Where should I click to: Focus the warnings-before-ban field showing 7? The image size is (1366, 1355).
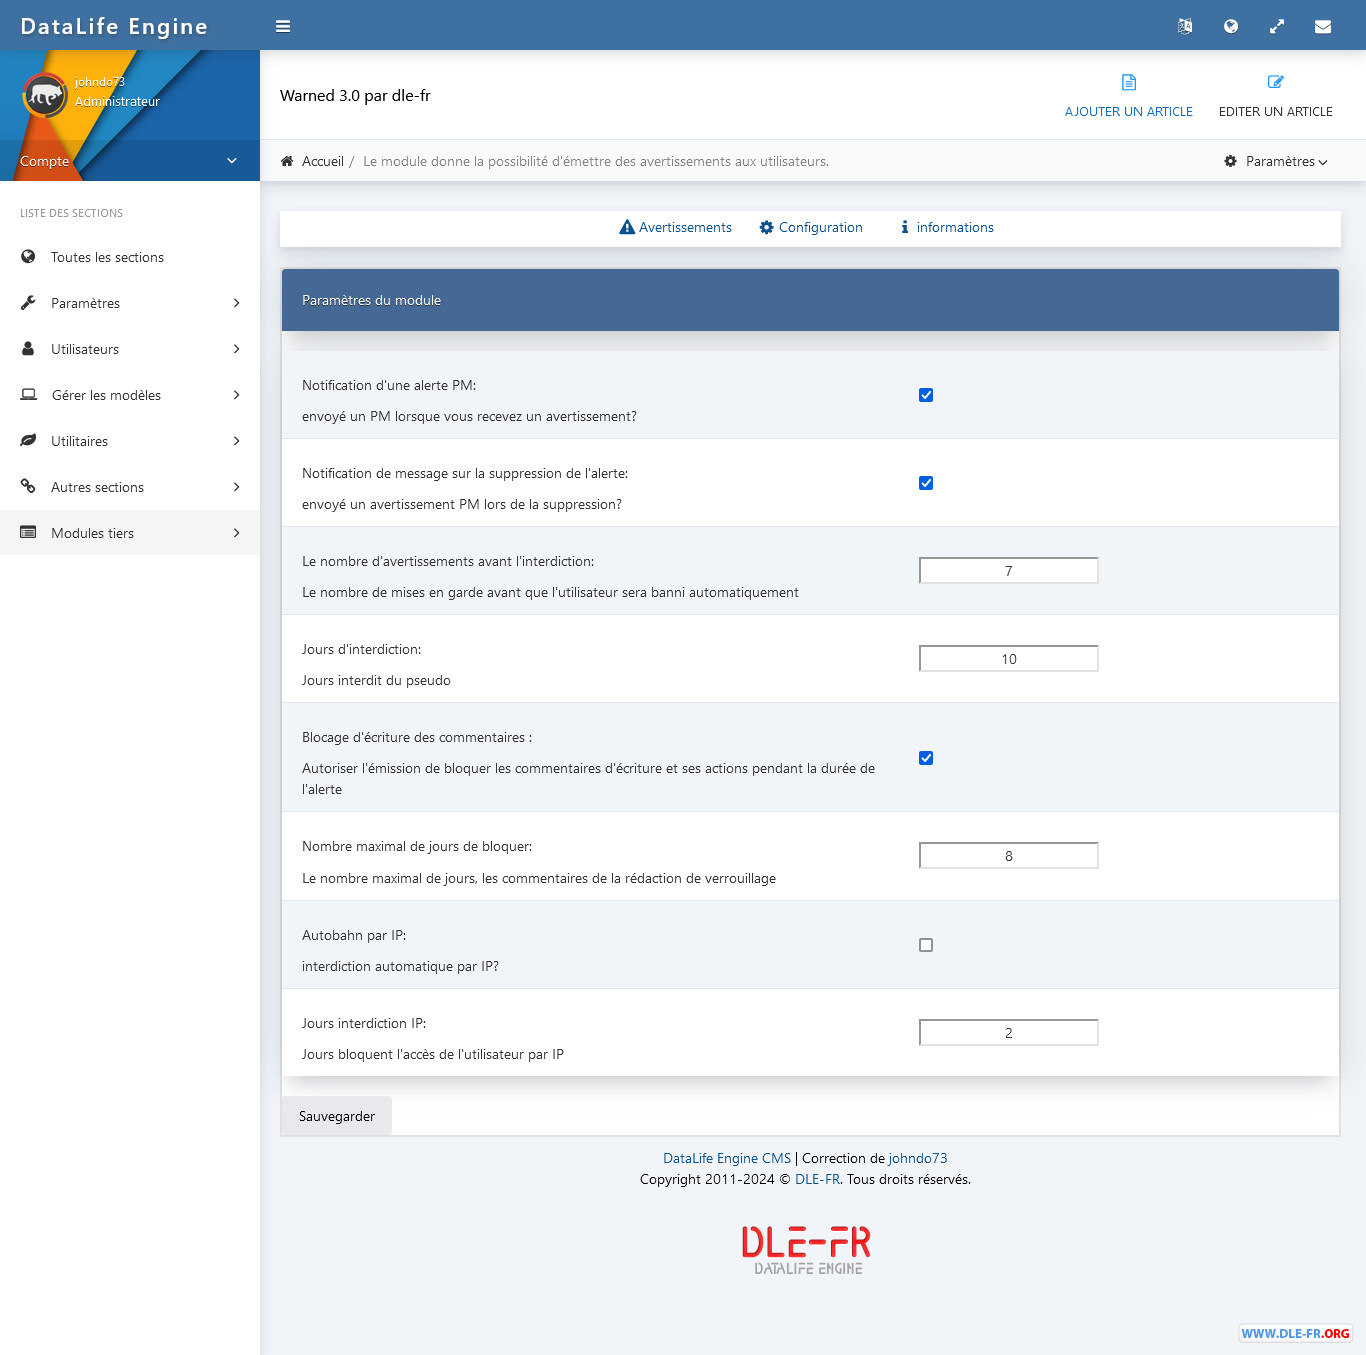pyautogui.click(x=1009, y=571)
